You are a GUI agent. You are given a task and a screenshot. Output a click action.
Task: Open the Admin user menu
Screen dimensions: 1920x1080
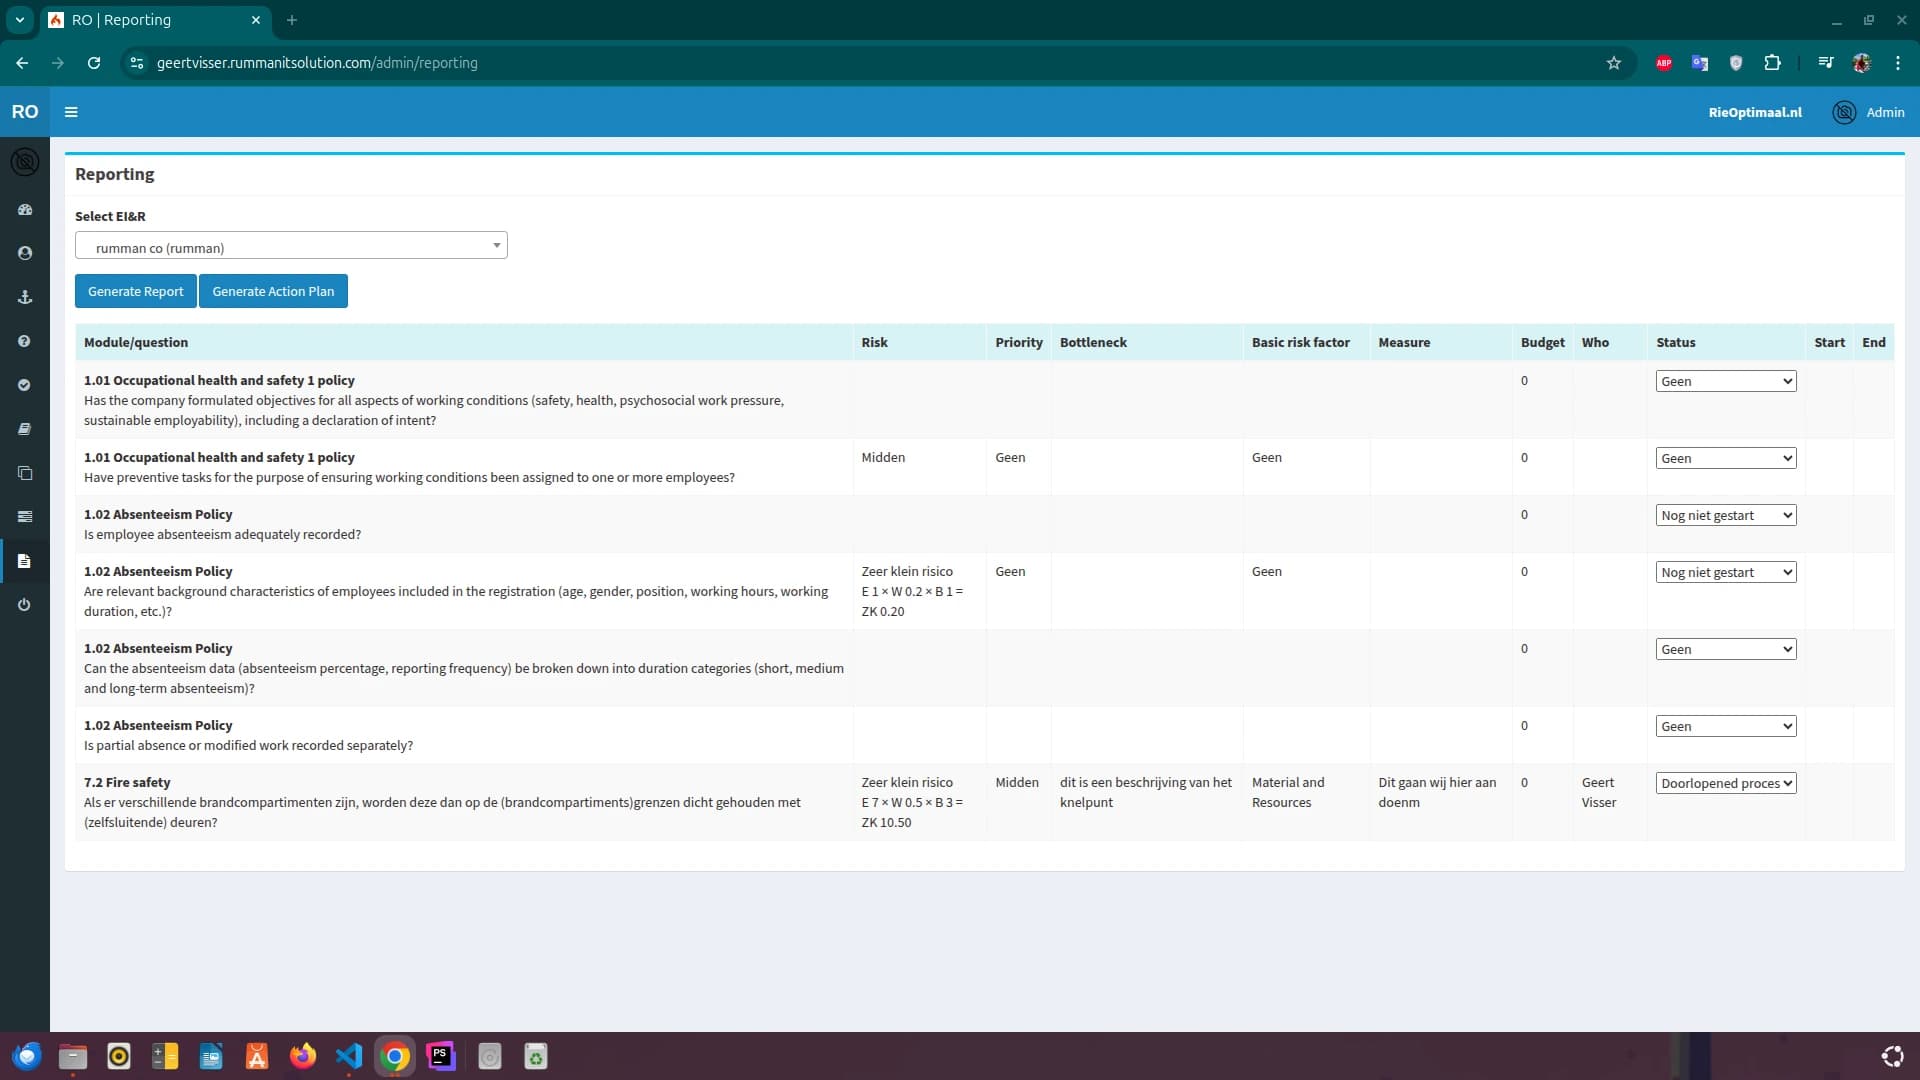click(x=1868, y=112)
